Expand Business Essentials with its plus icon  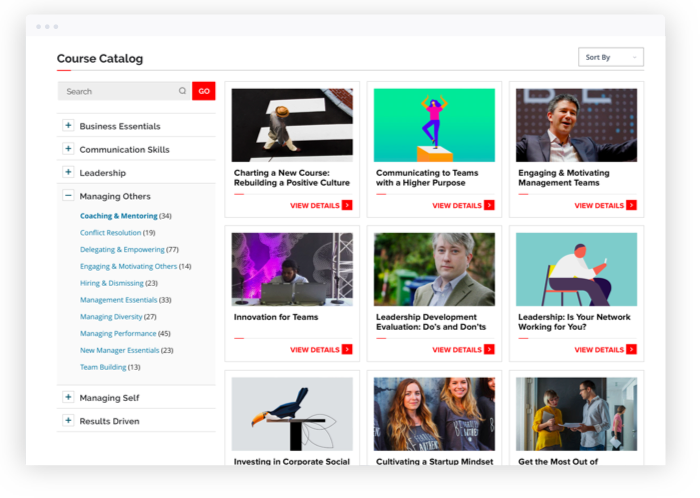click(68, 125)
